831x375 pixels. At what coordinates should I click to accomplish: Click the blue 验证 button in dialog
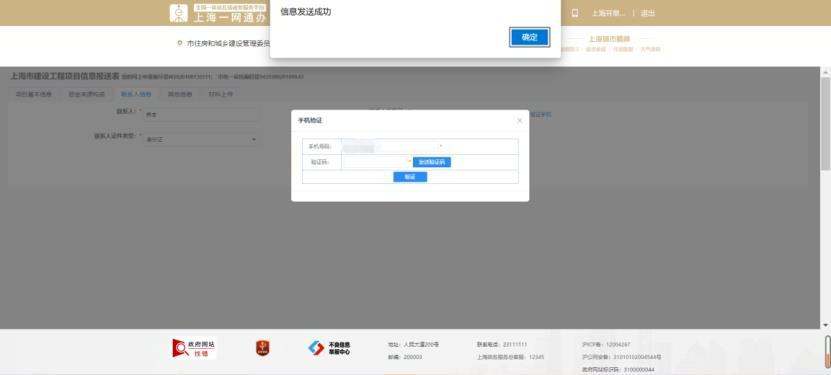[x=410, y=177]
